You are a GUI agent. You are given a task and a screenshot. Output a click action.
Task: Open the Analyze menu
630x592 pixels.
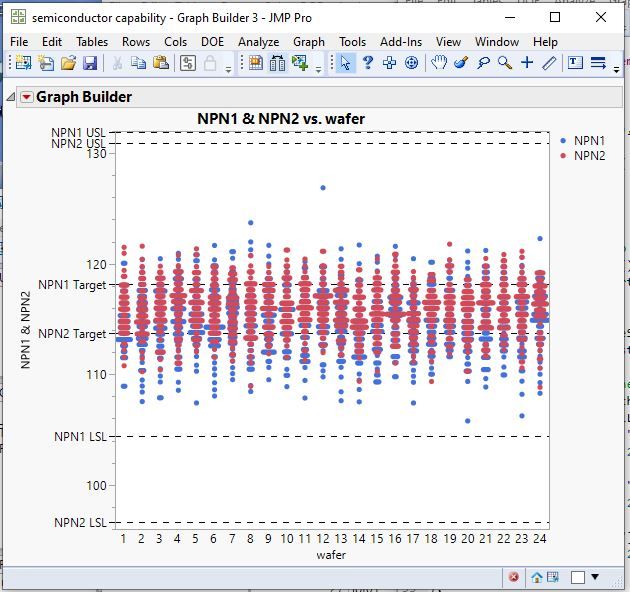click(258, 42)
